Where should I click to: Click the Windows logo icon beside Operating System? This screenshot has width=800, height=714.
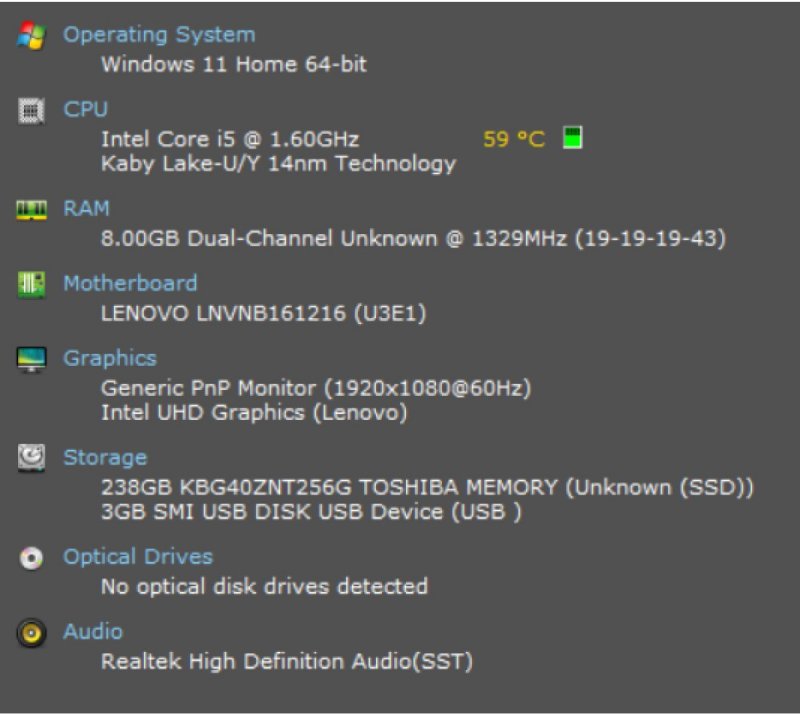[x=31, y=36]
